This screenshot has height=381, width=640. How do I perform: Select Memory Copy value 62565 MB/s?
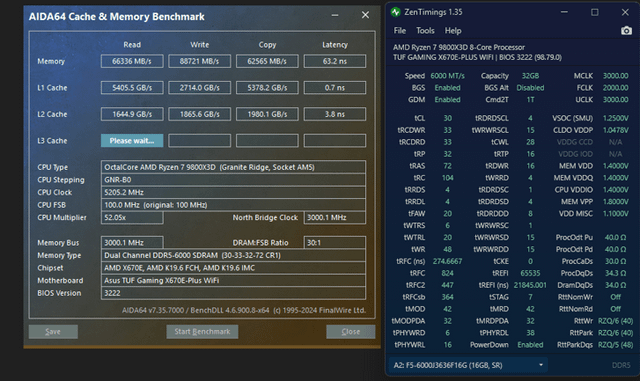pyautogui.click(x=267, y=61)
